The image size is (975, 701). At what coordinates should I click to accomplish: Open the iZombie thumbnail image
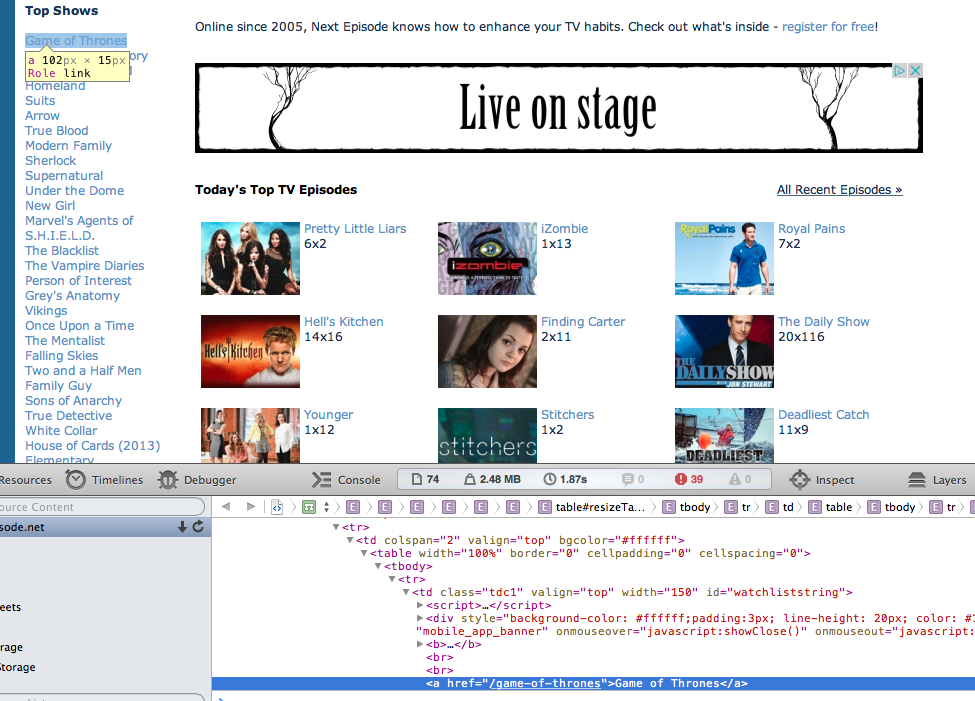point(487,258)
